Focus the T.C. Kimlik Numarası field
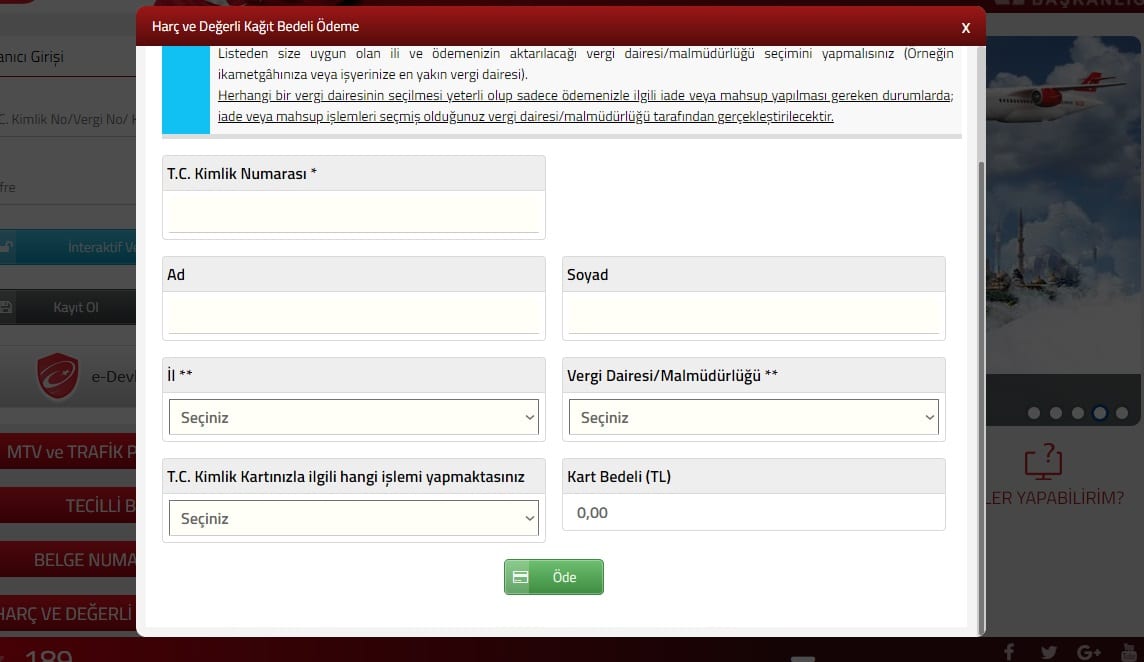This screenshot has height=662, width=1144. pyautogui.click(x=353, y=214)
